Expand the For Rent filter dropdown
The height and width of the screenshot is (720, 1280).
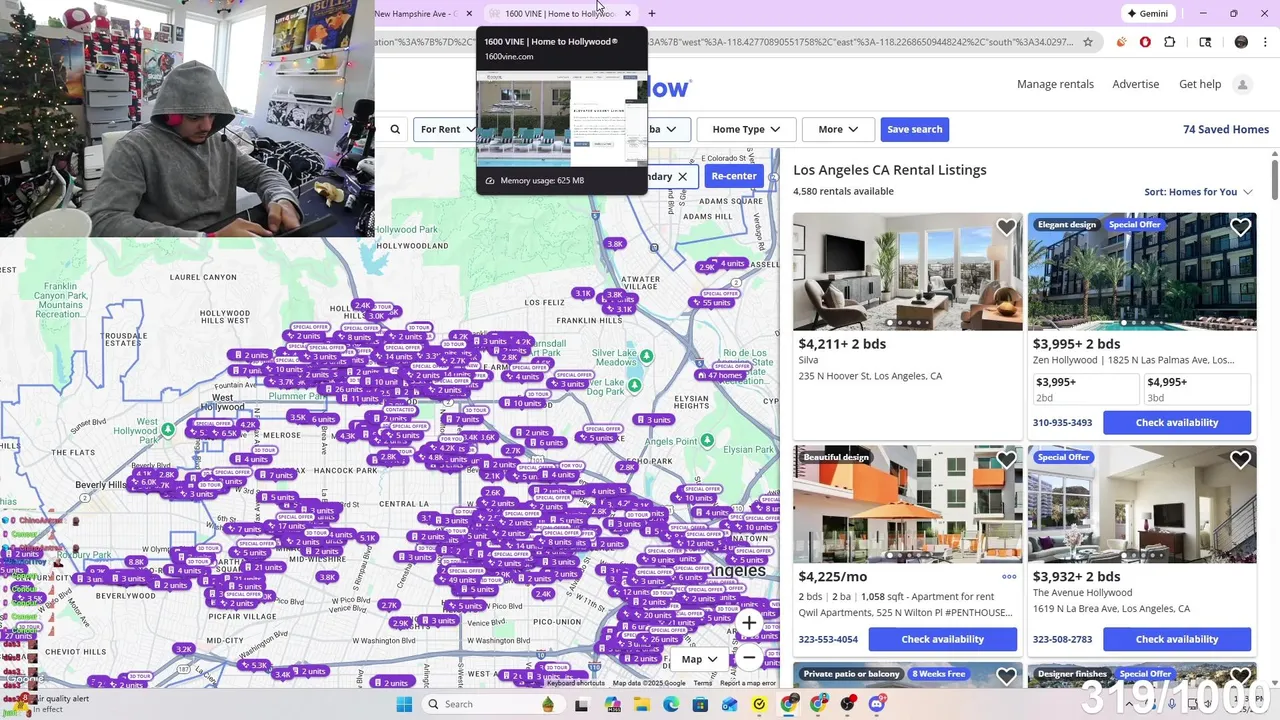click(x=446, y=129)
